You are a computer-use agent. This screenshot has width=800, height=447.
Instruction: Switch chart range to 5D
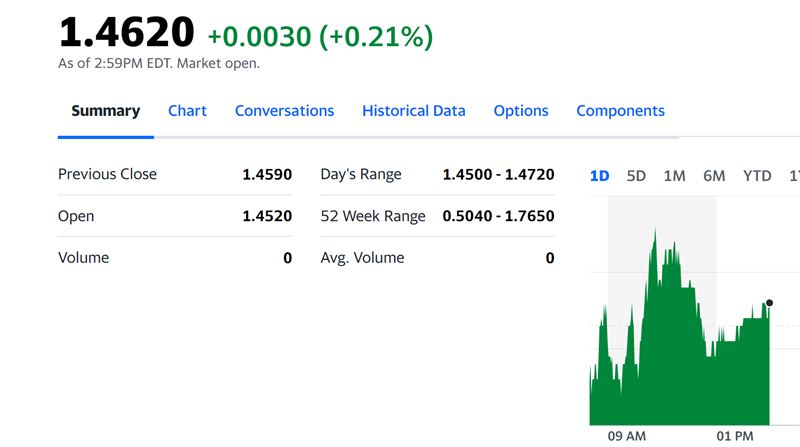click(x=636, y=176)
